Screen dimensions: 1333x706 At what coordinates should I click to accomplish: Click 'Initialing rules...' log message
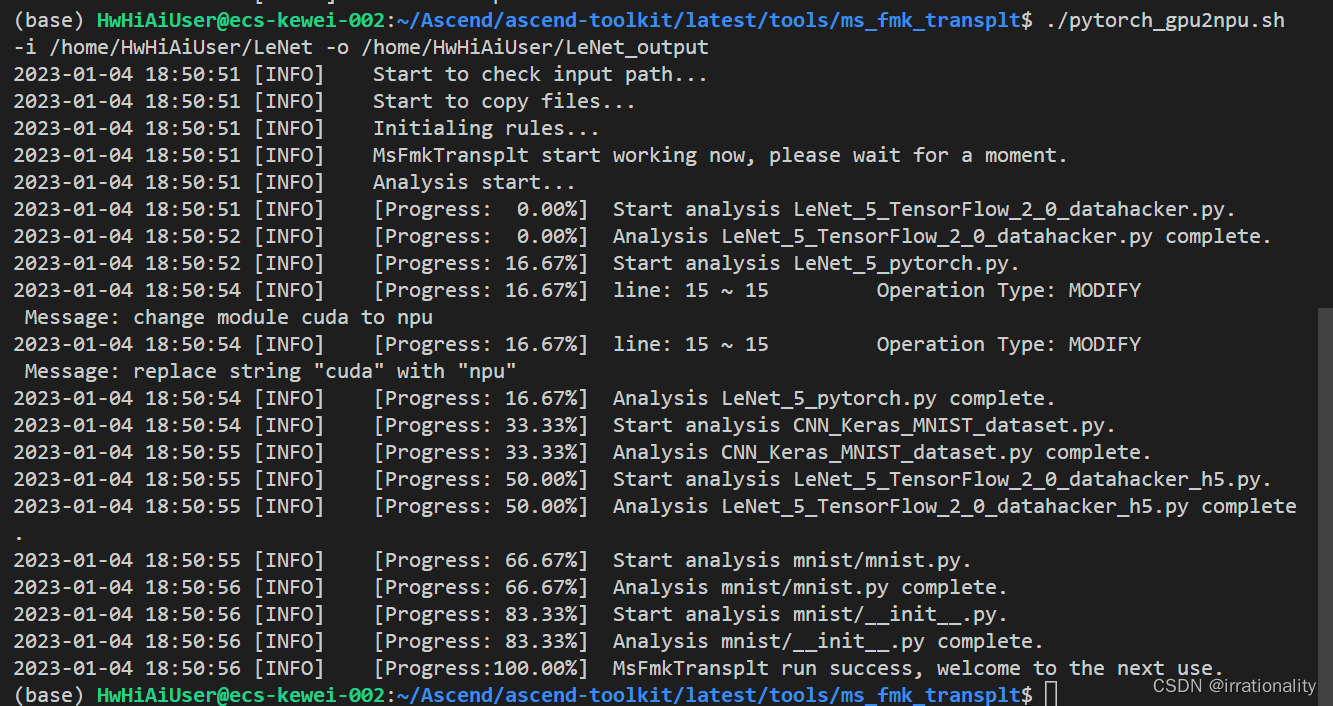(x=486, y=128)
